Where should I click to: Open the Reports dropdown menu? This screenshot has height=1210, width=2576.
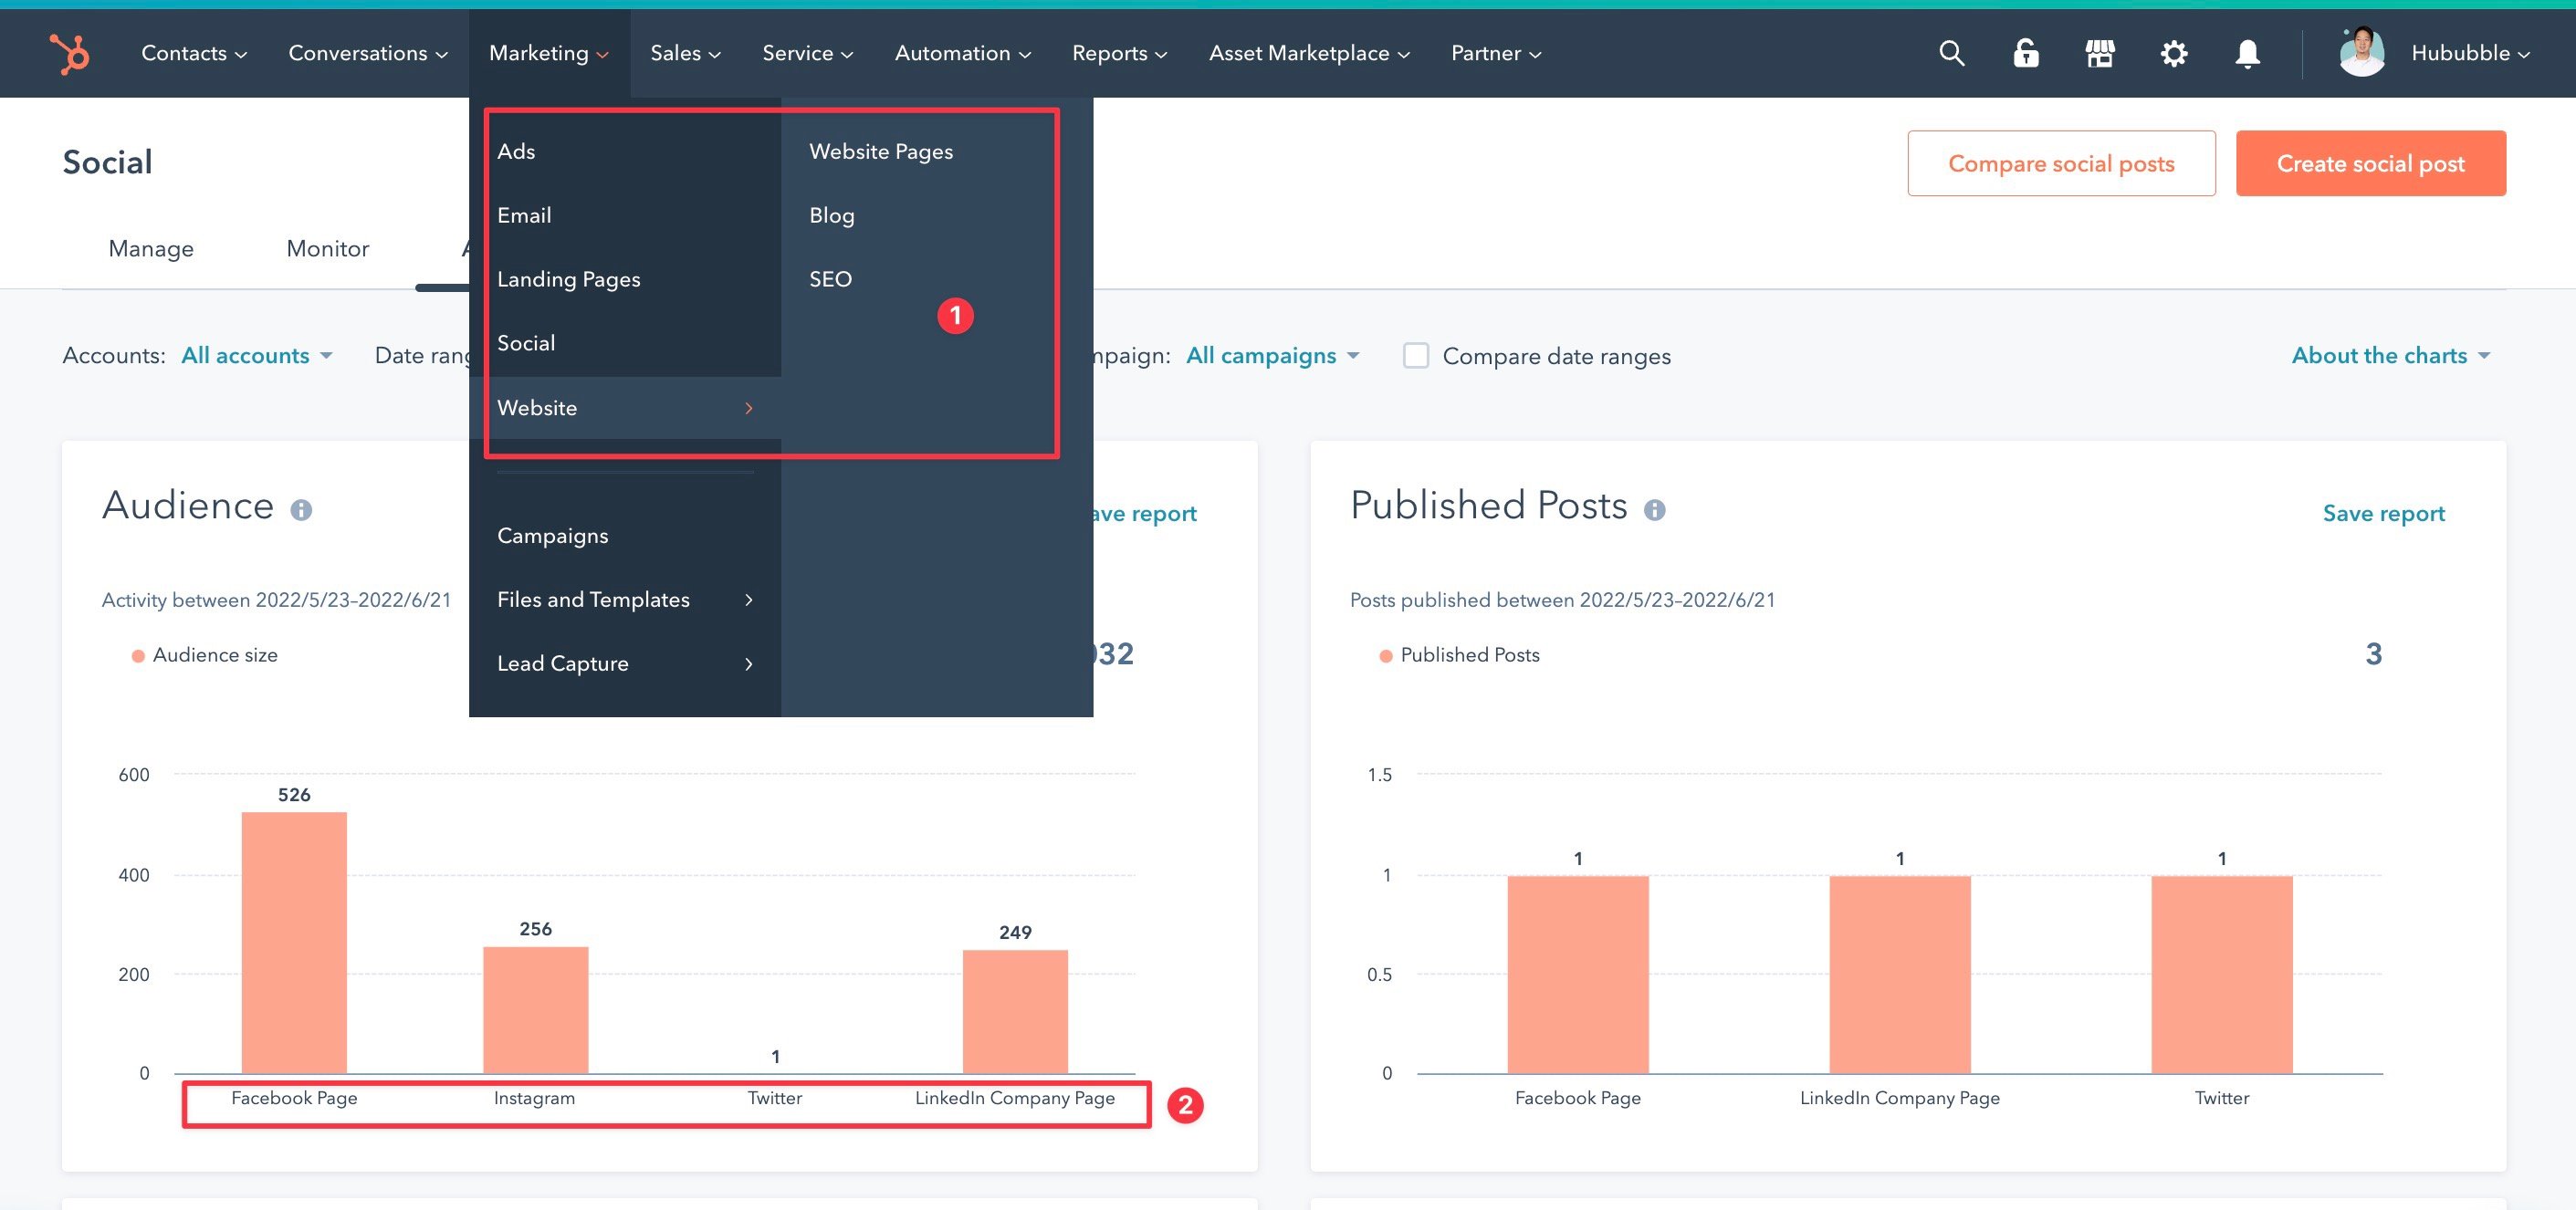click(1119, 53)
